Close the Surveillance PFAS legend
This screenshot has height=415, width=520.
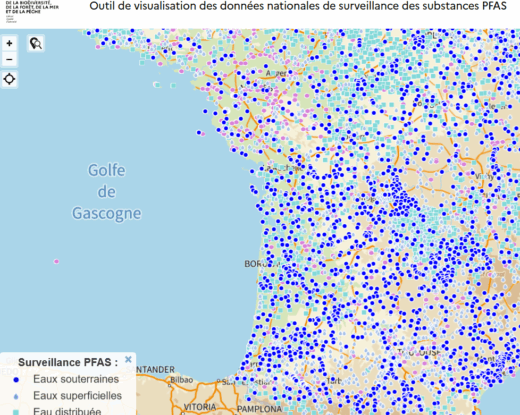128,360
